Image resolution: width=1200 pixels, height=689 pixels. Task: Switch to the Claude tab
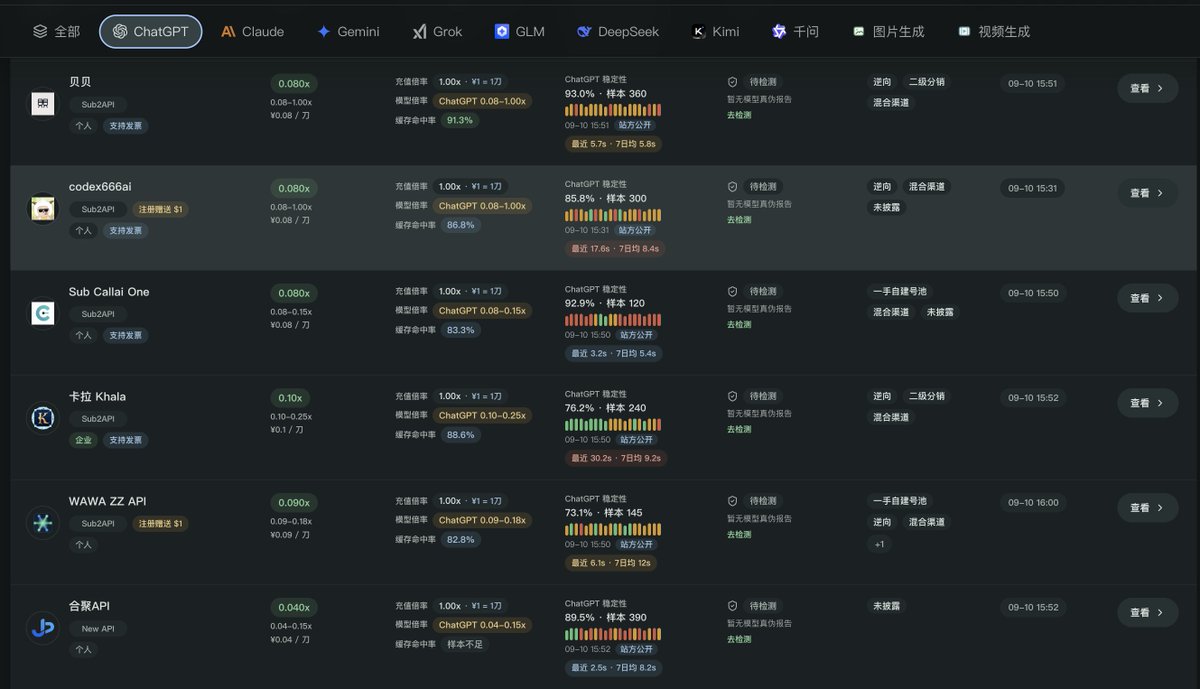(253, 31)
